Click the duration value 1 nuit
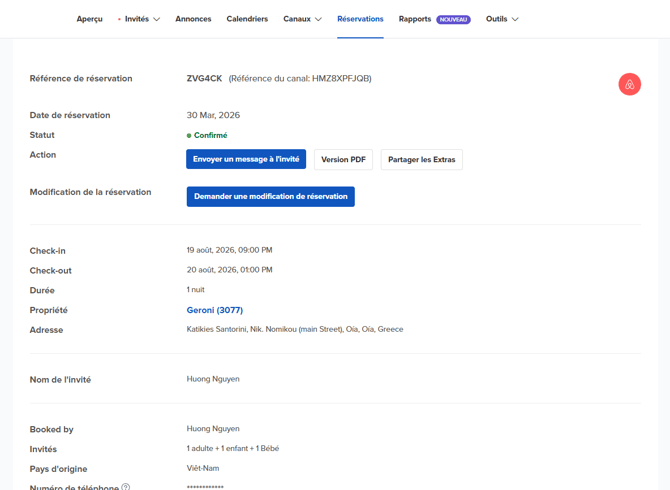Screen dimensions: 670x490 tap(196, 290)
